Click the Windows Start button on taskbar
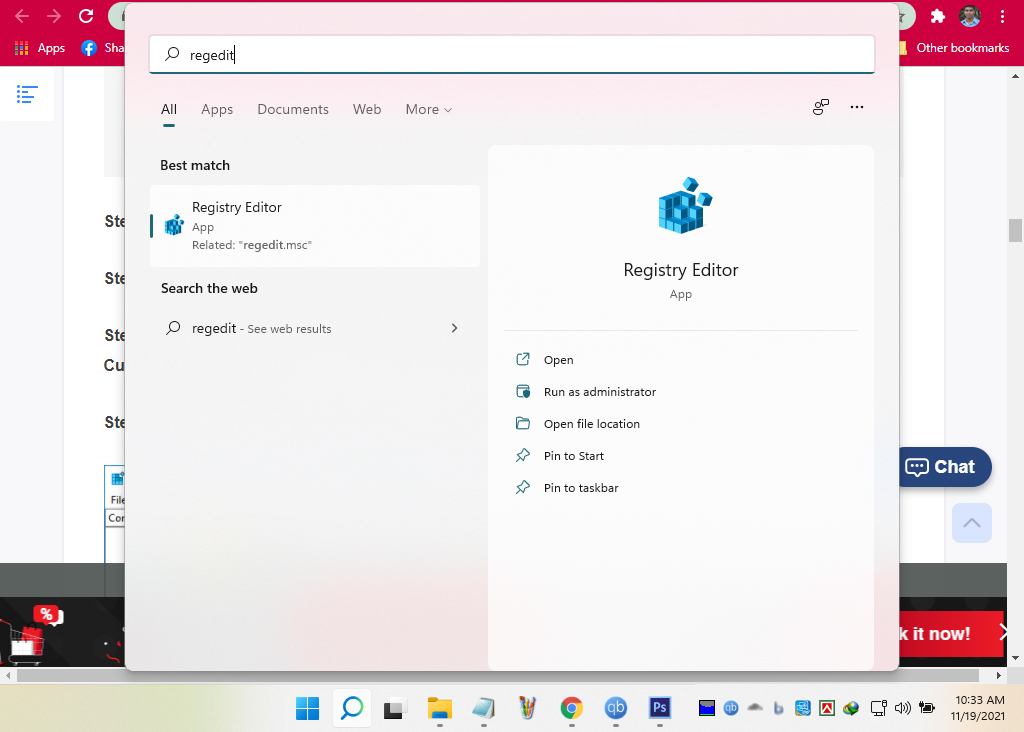 (x=307, y=708)
